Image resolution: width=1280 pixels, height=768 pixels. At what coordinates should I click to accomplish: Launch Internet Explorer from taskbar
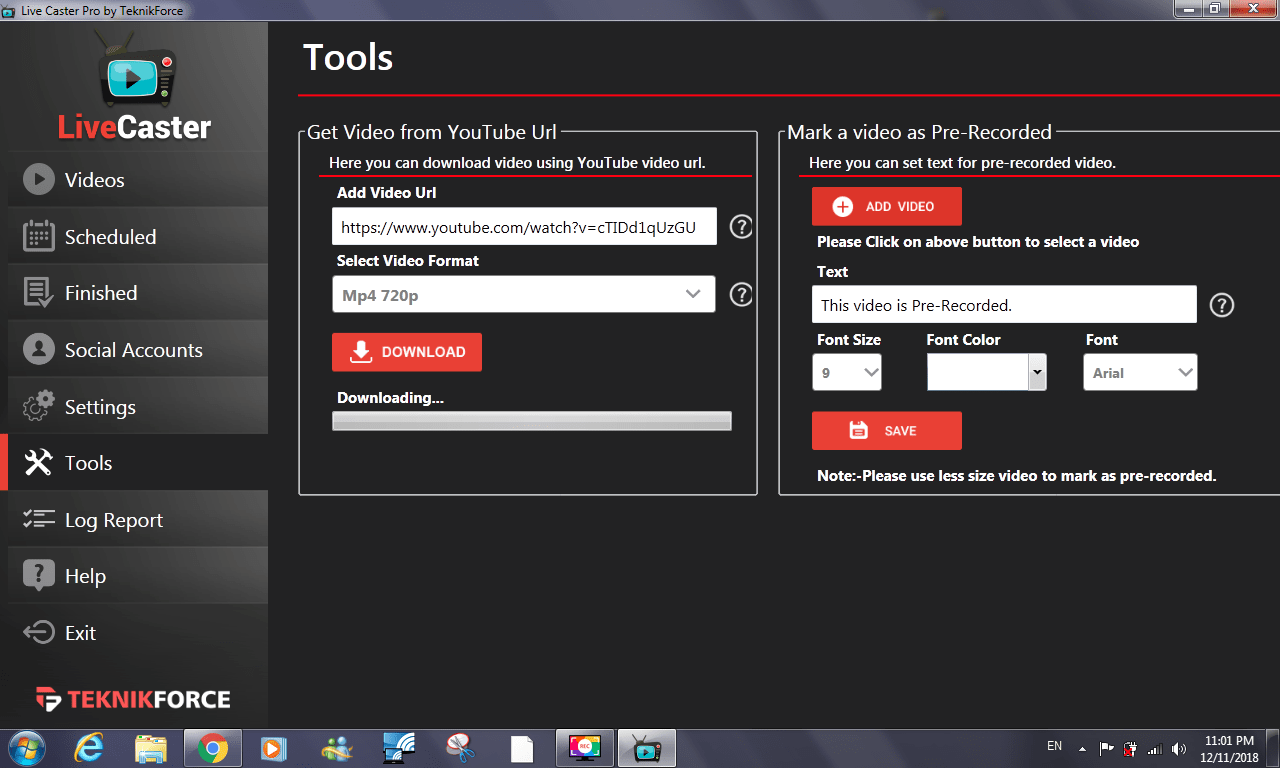pos(89,748)
